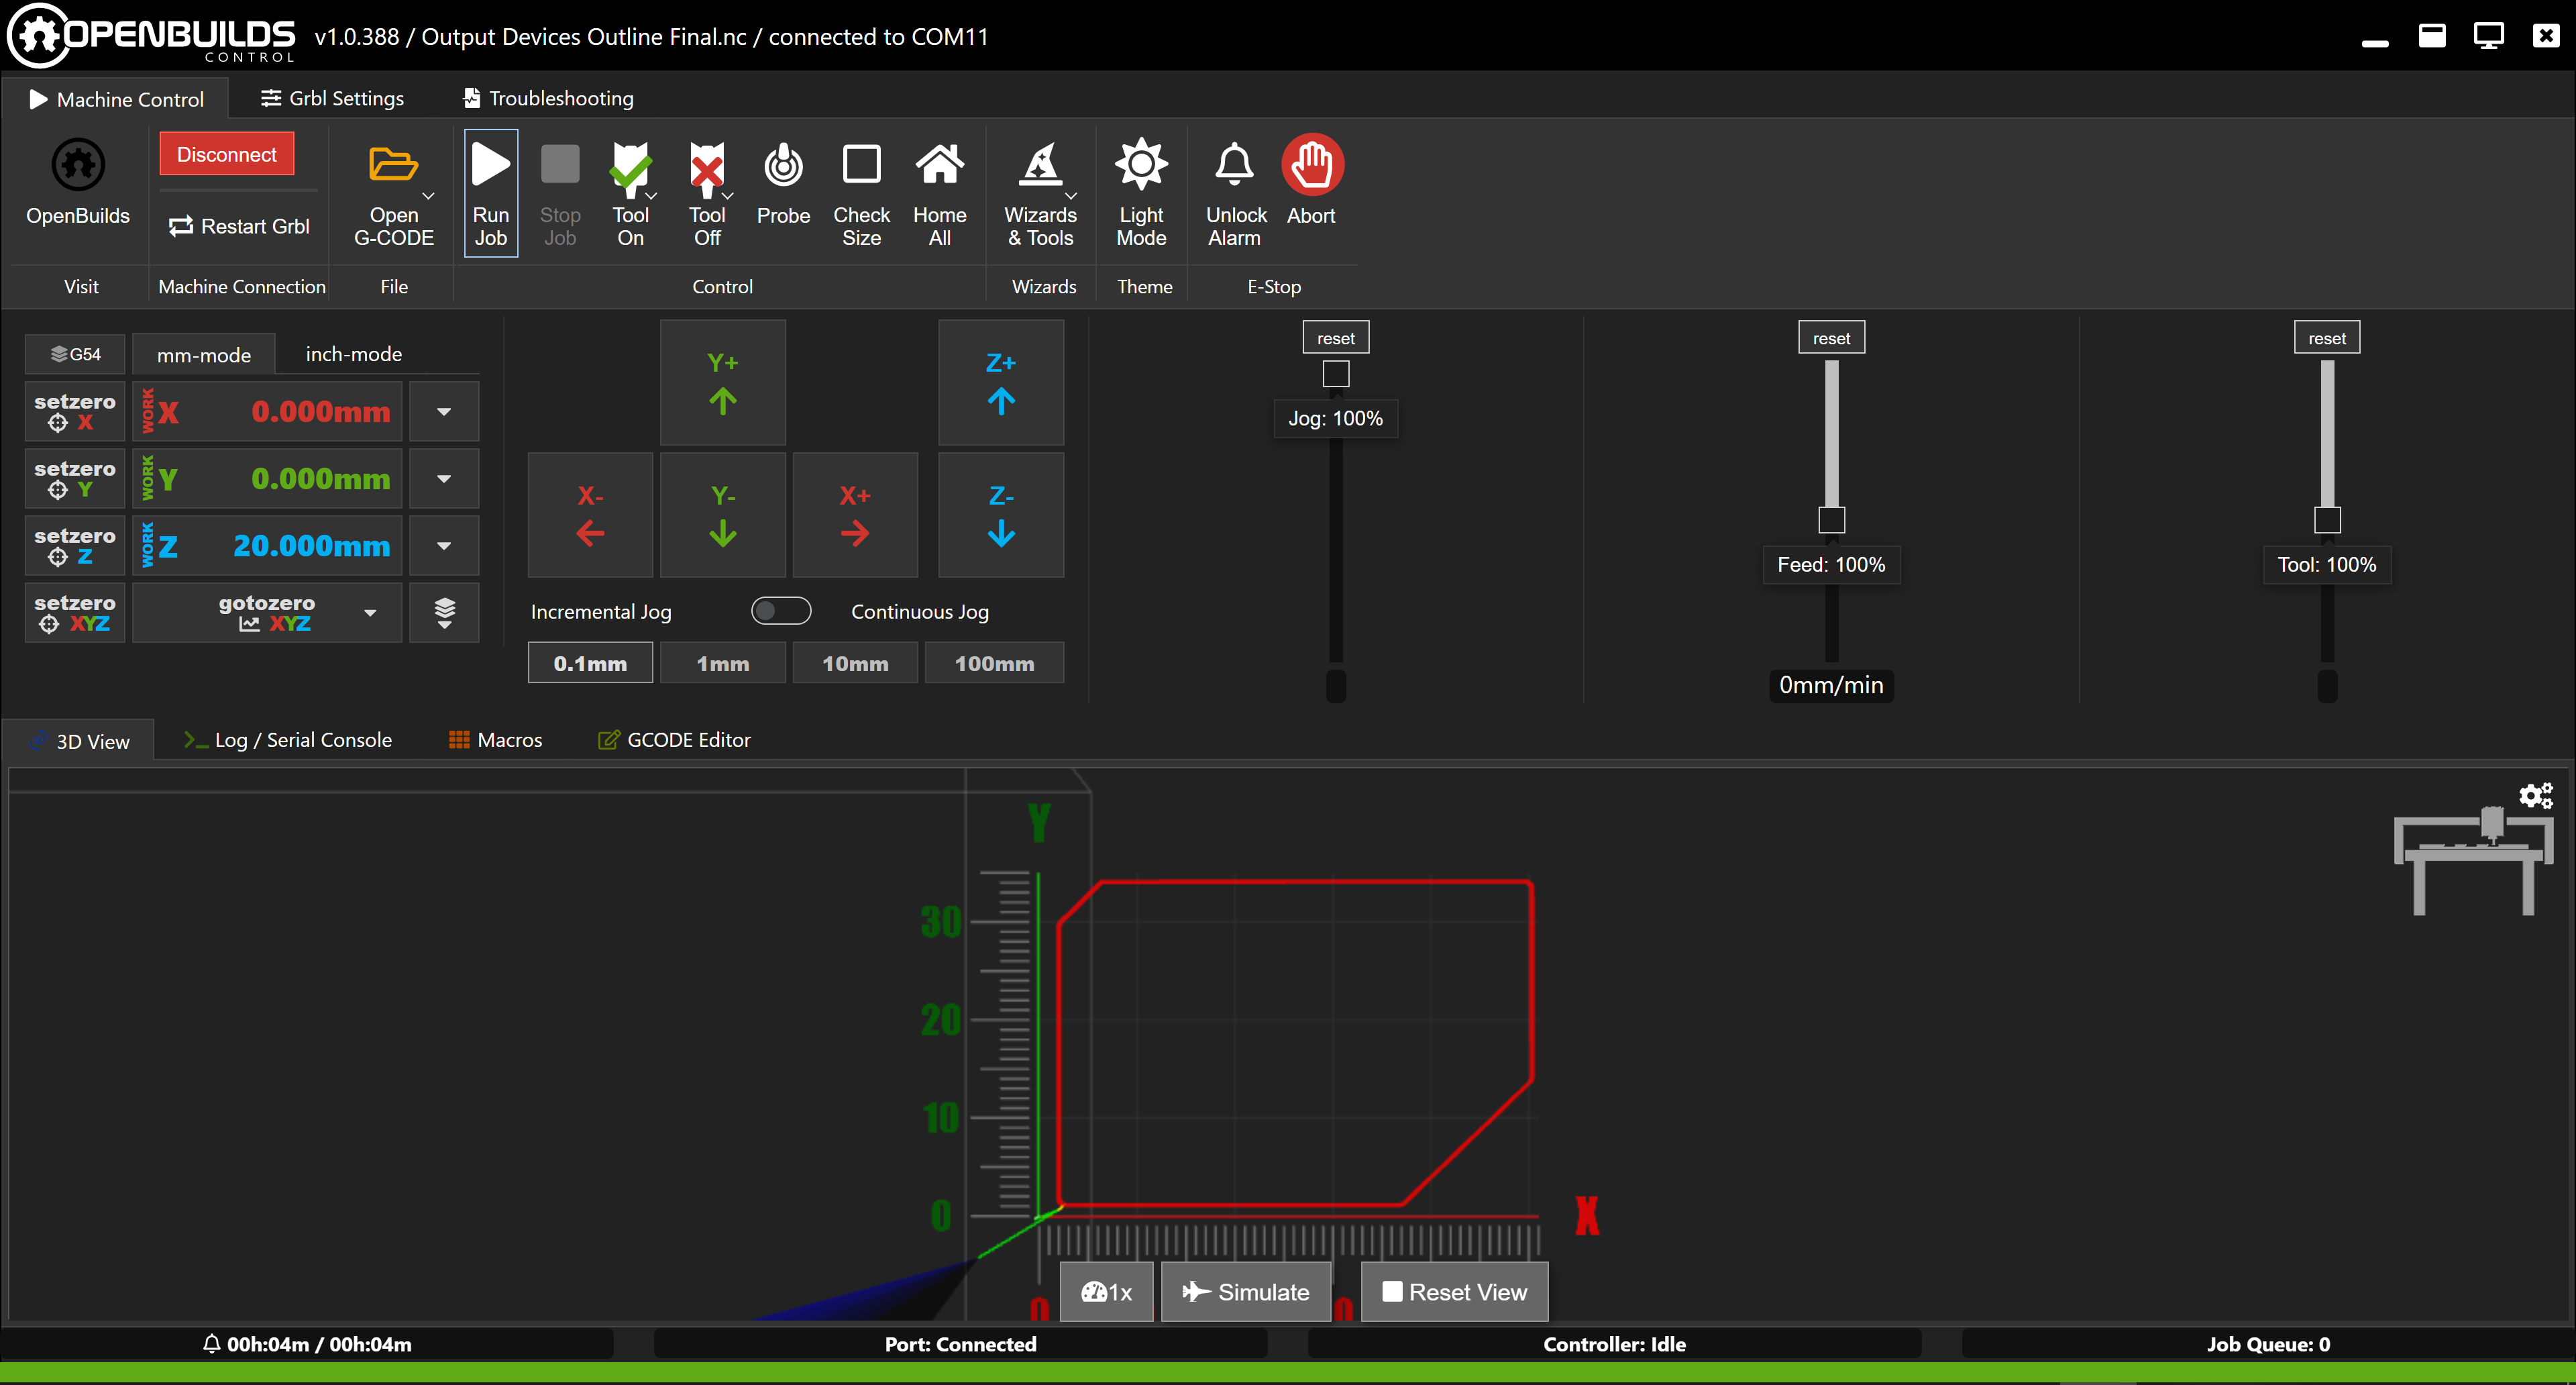Expand Wizards & Tools dropdown chevron
This screenshot has width=2576, height=1385.
click(1071, 197)
